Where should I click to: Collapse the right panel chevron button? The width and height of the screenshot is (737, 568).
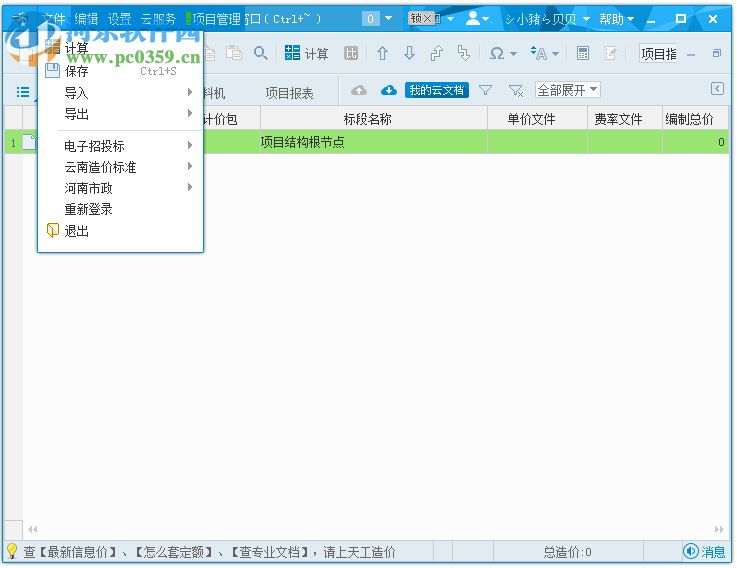pos(717,88)
